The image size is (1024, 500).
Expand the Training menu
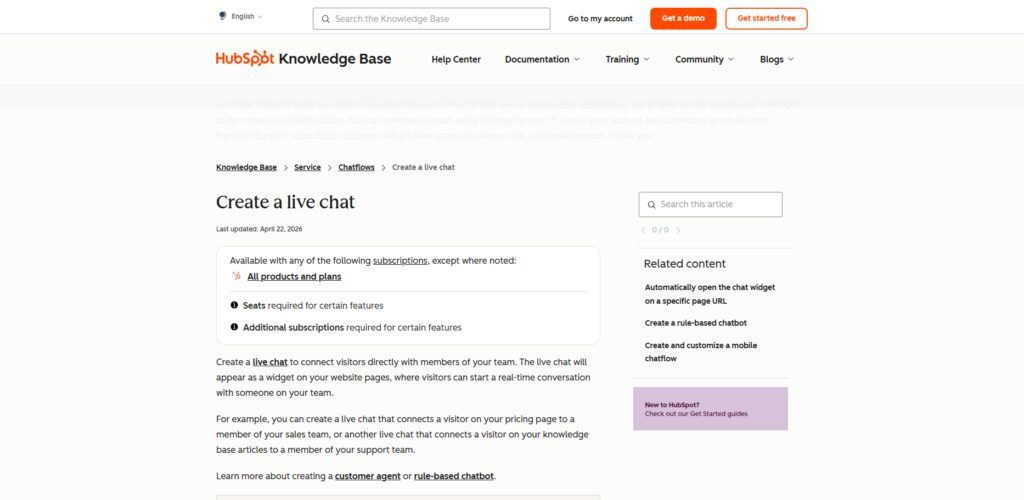click(627, 59)
